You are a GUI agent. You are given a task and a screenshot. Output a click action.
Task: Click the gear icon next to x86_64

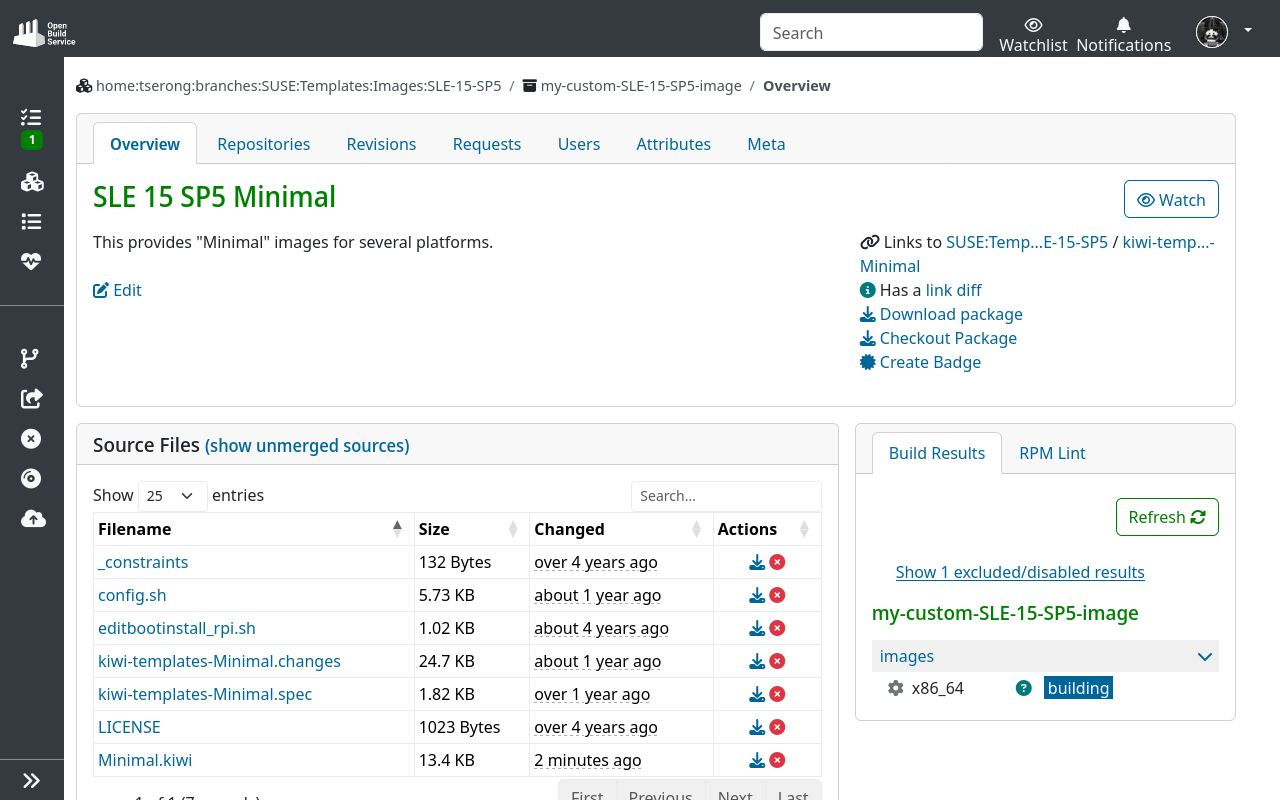point(894,688)
